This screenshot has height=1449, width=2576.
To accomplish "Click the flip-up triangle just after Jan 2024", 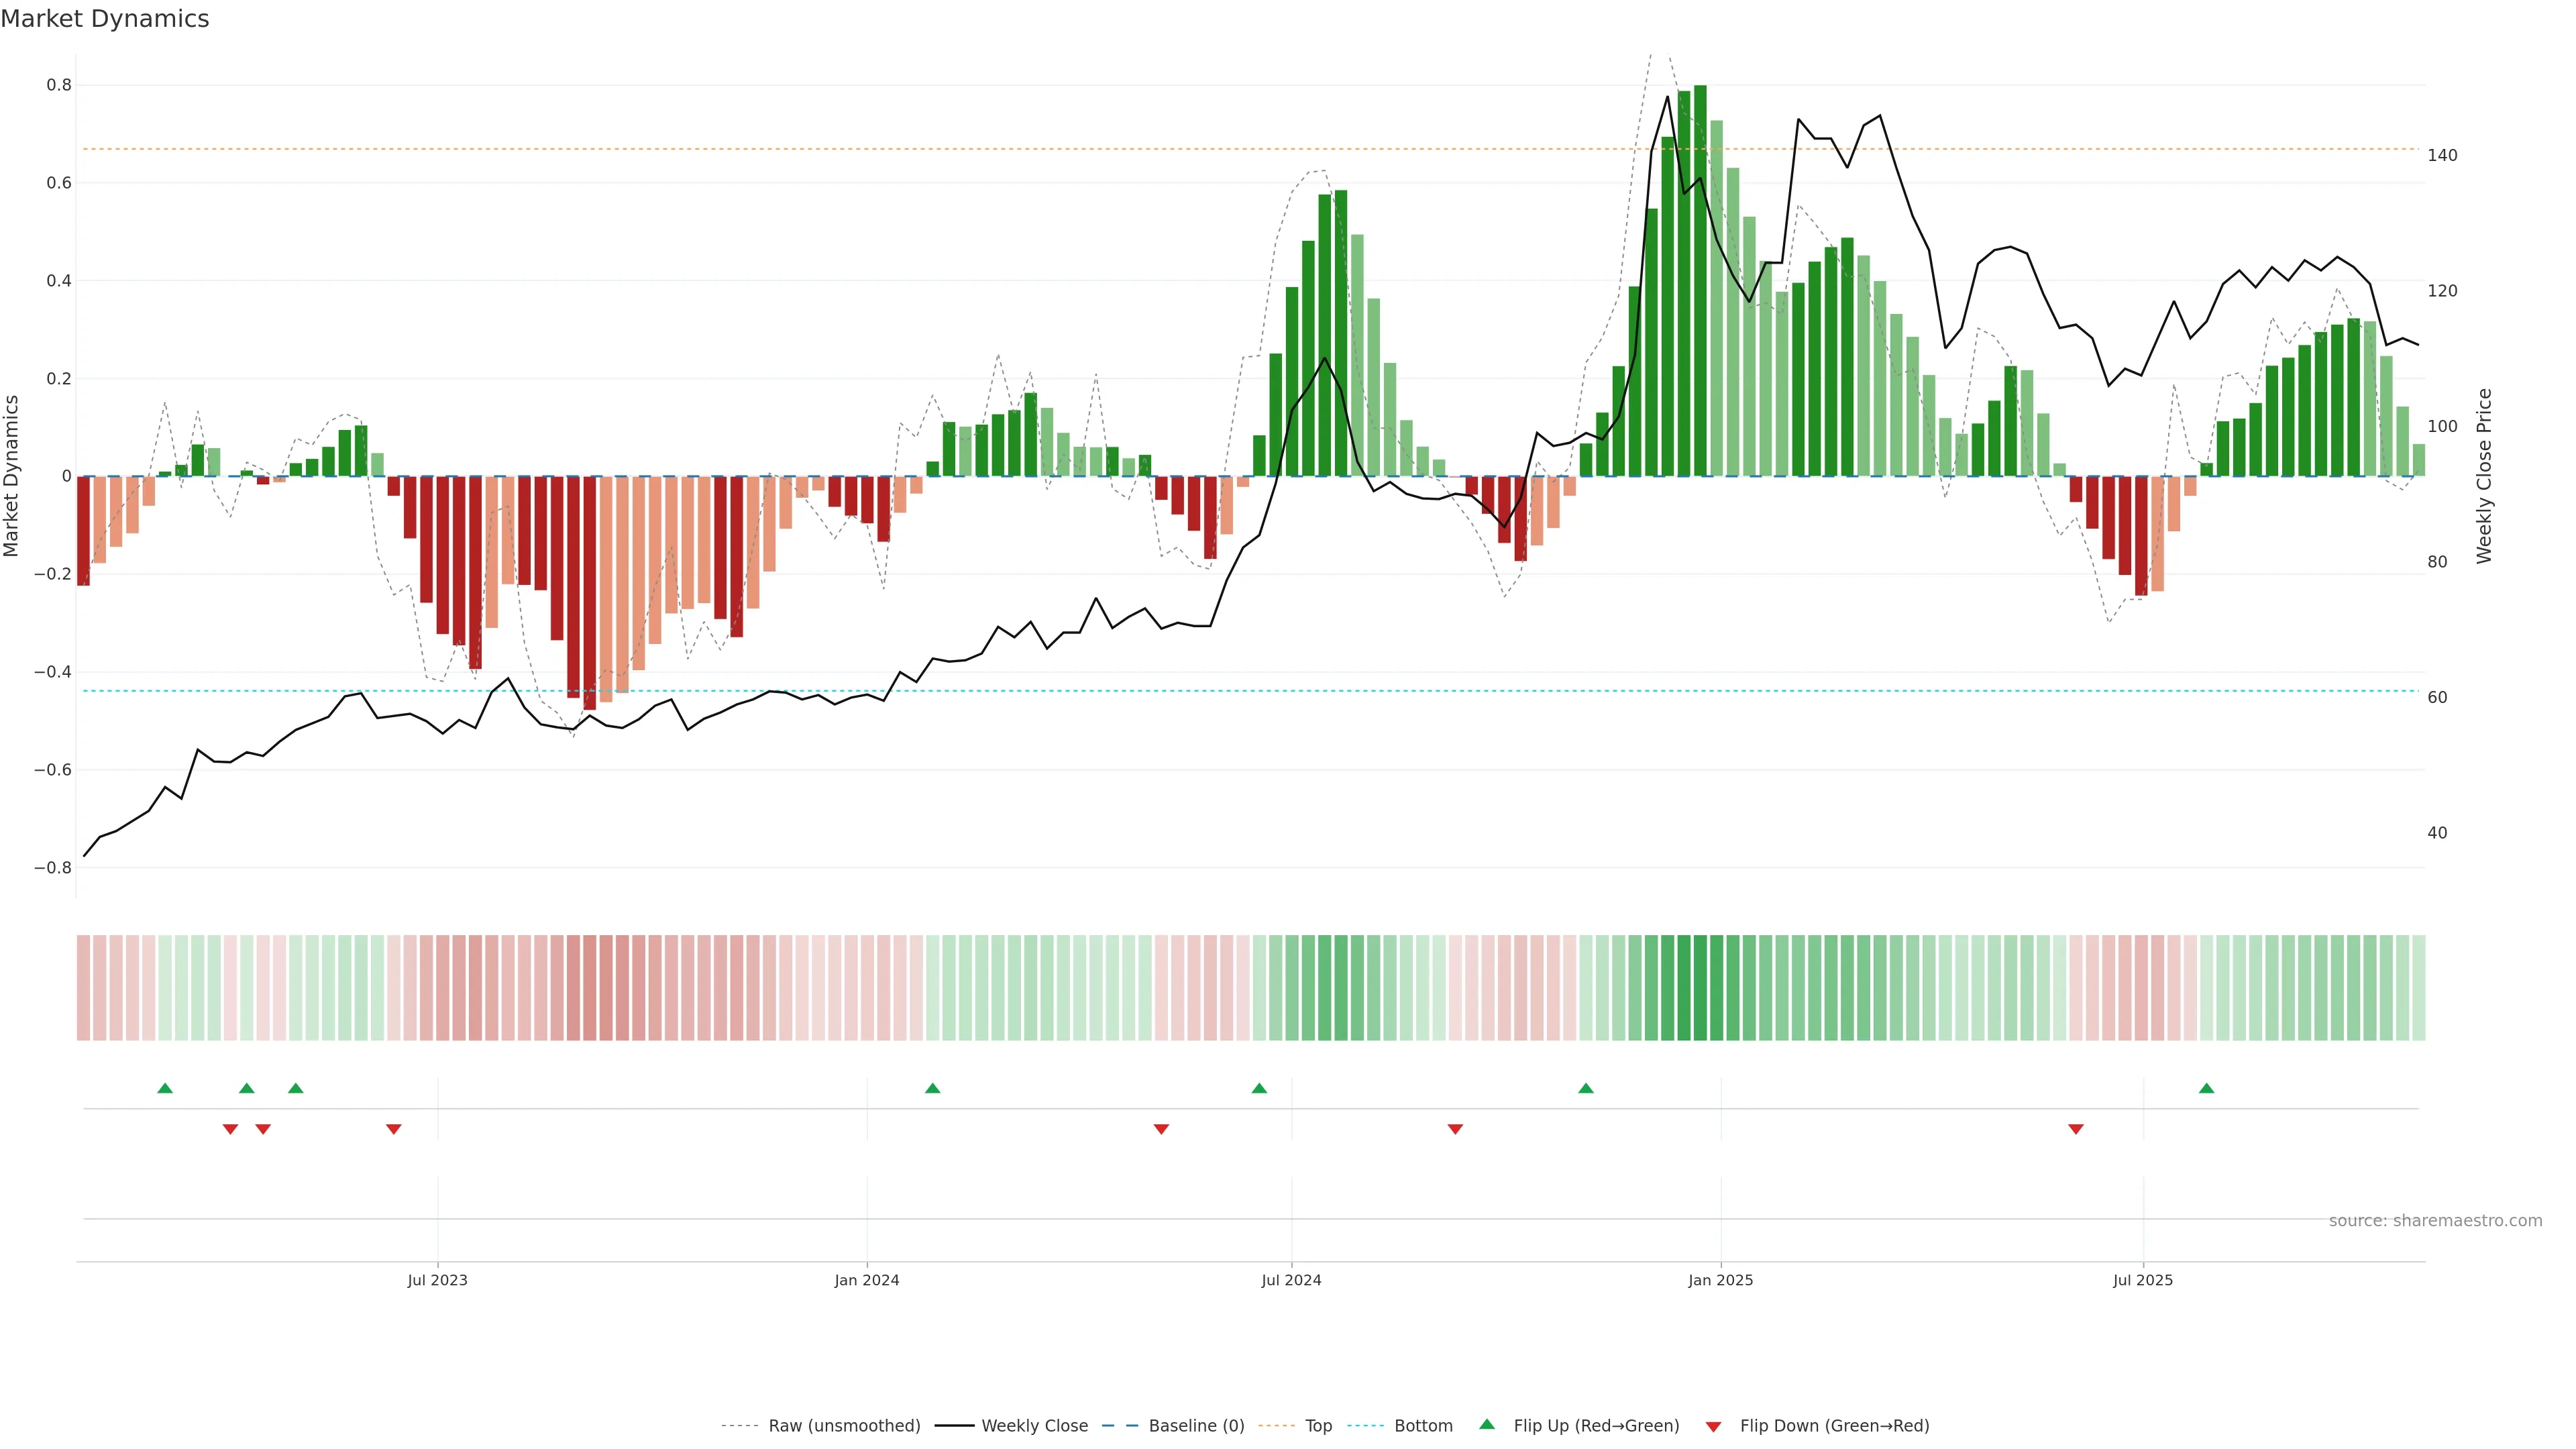I will click(932, 1088).
